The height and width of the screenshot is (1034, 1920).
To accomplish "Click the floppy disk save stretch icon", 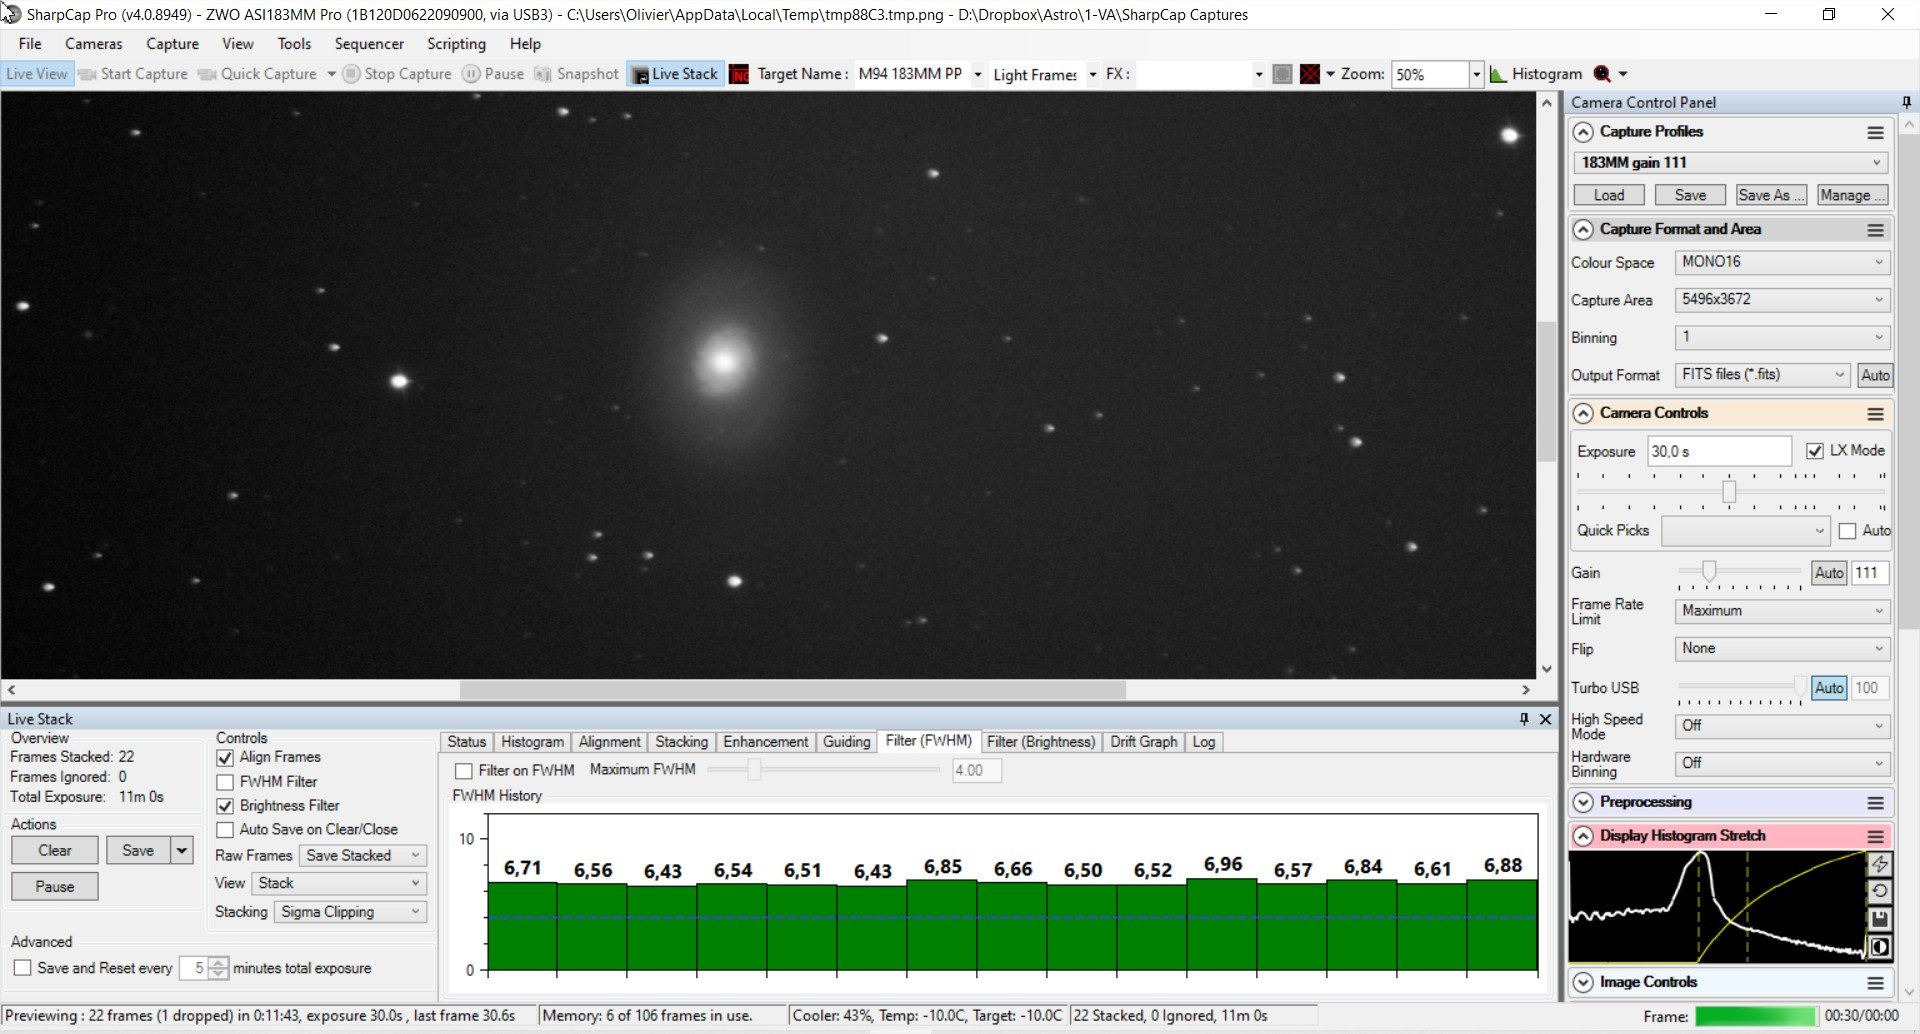I will point(1879,919).
